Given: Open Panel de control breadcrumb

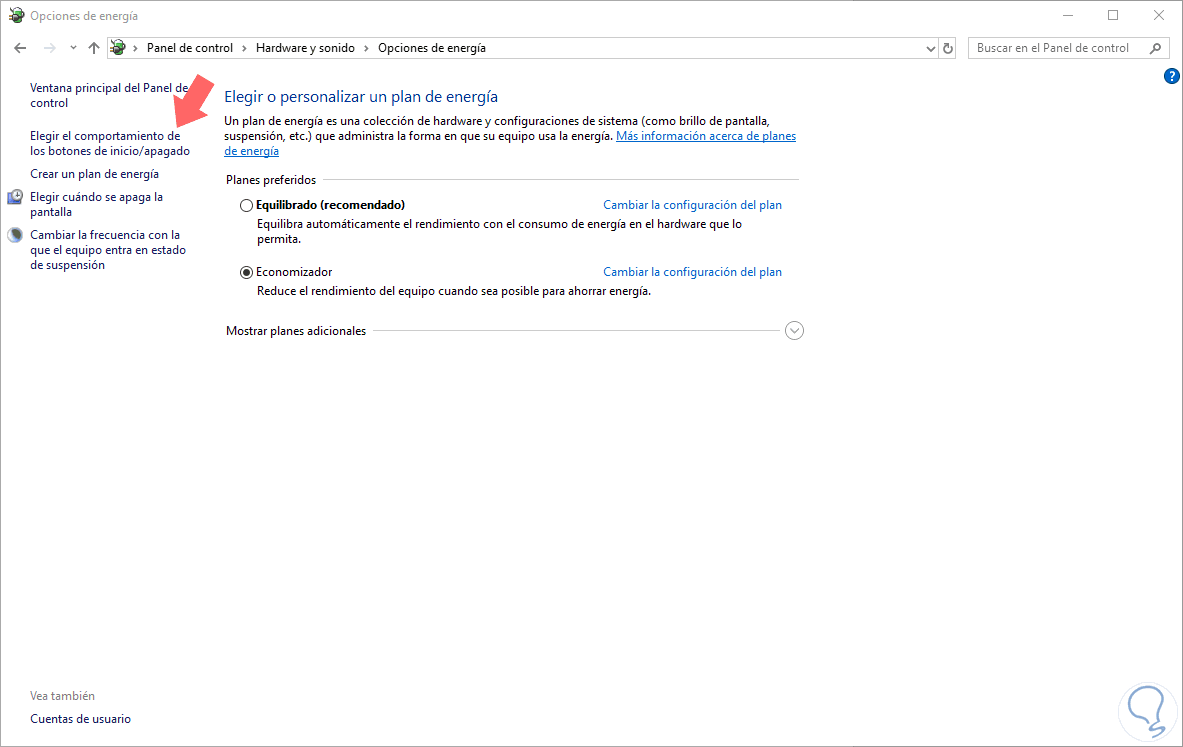Looking at the screenshot, I should 189,48.
